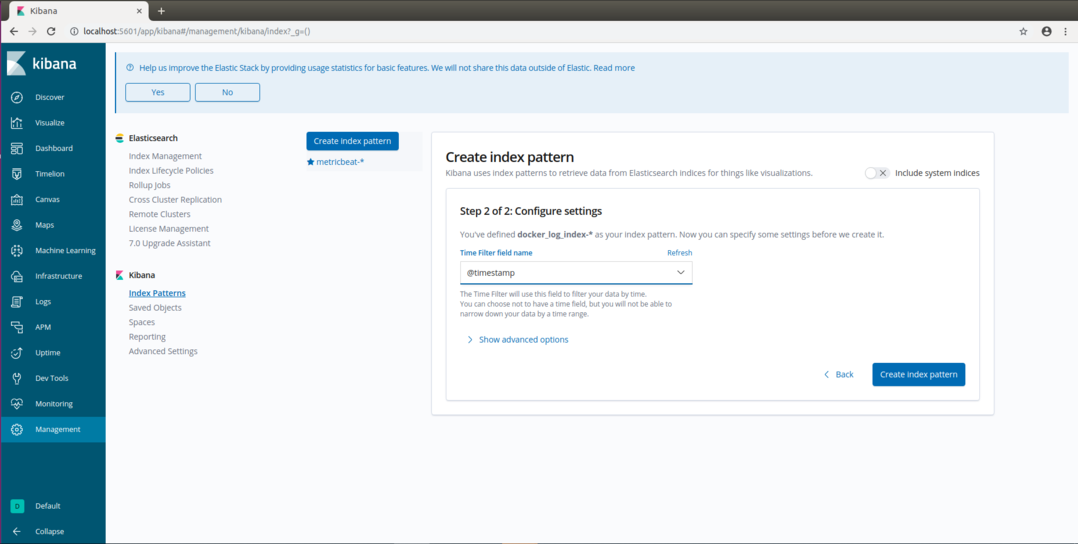Click Create index pattern in list panel
The width and height of the screenshot is (1078, 544).
pyautogui.click(x=353, y=141)
